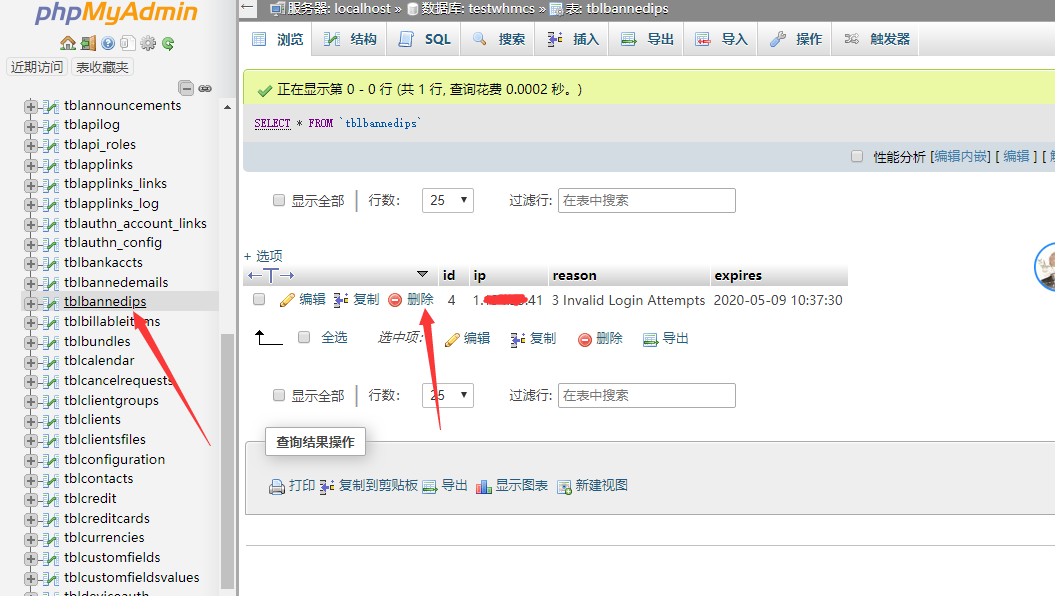Image resolution: width=1055 pixels, height=596 pixels.
Task: Sort by the expires column header
Action: 738,276
